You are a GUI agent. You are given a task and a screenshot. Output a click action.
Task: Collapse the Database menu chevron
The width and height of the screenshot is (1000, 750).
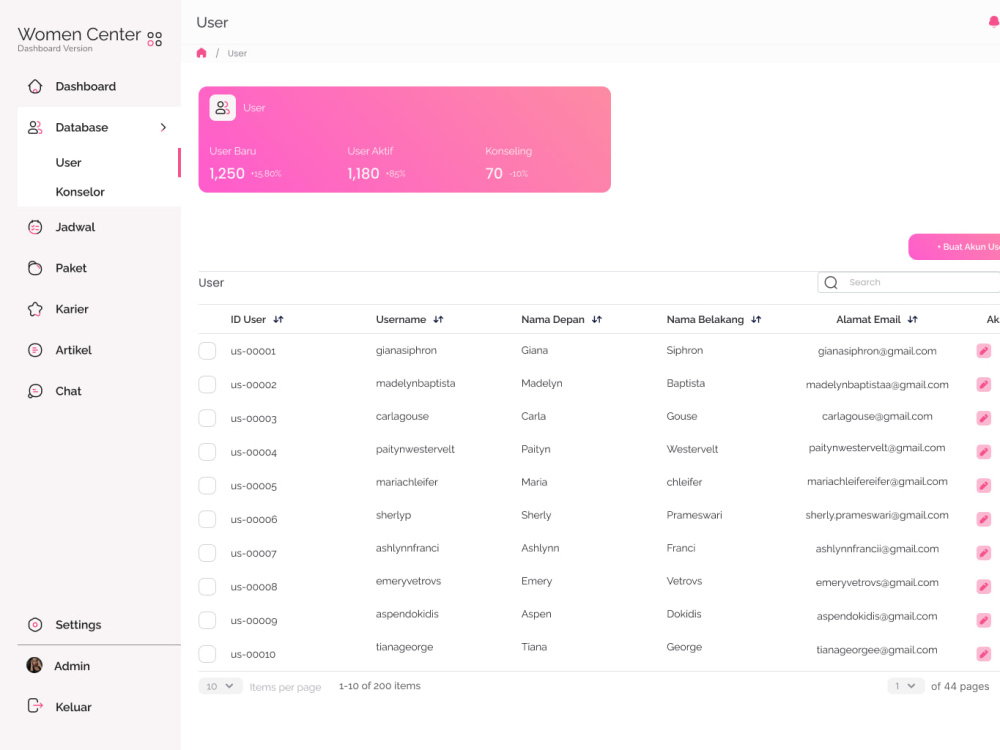pyautogui.click(x=163, y=128)
